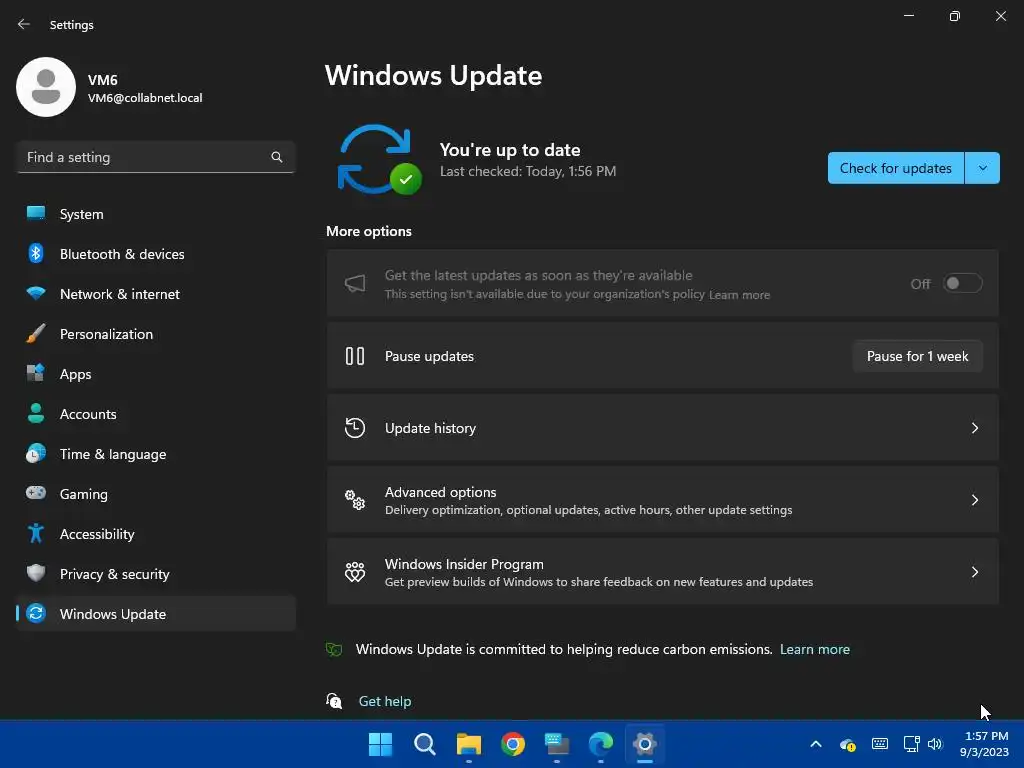Click the network display tray icon
The height and width of the screenshot is (768, 1024).
pos(911,744)
